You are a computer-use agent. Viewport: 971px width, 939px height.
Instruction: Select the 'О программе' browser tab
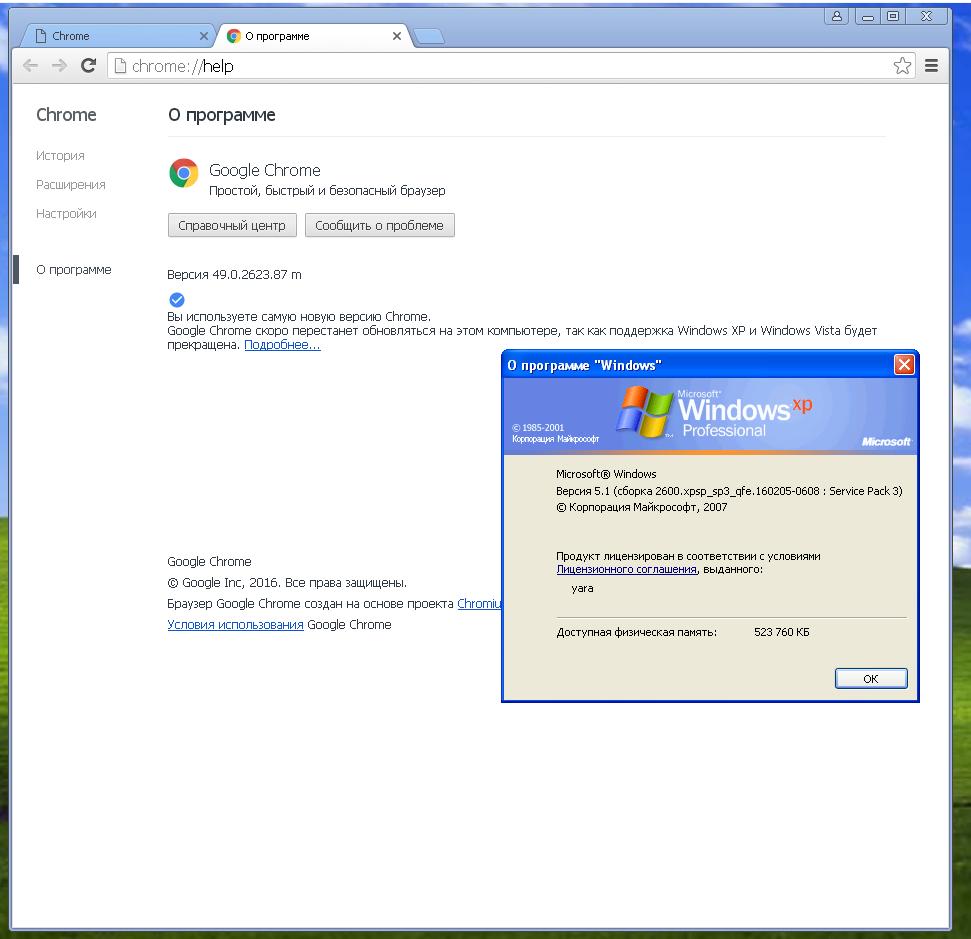[x=300, y=36]
